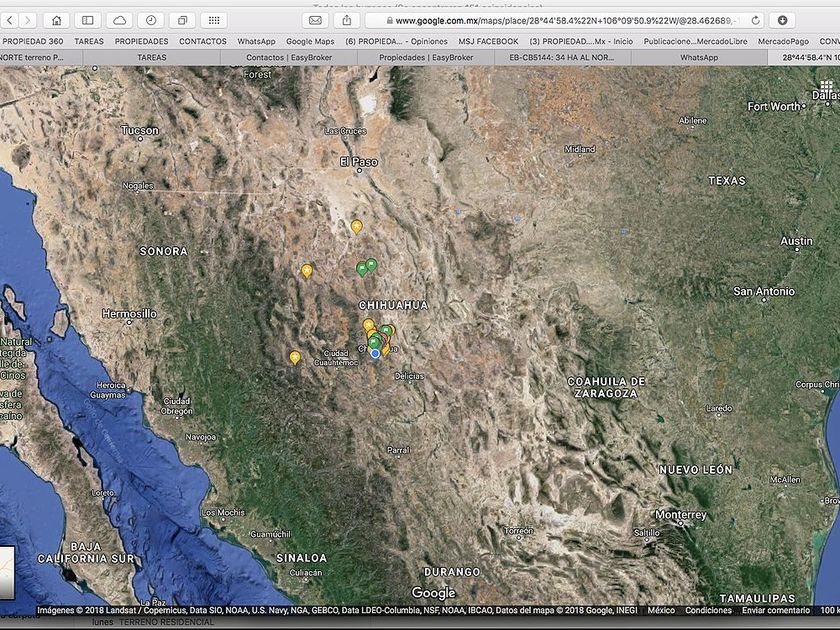The image size is (840, 630).
Task: Open iCloud tabs from toolbar
Action: coord(119,20)
